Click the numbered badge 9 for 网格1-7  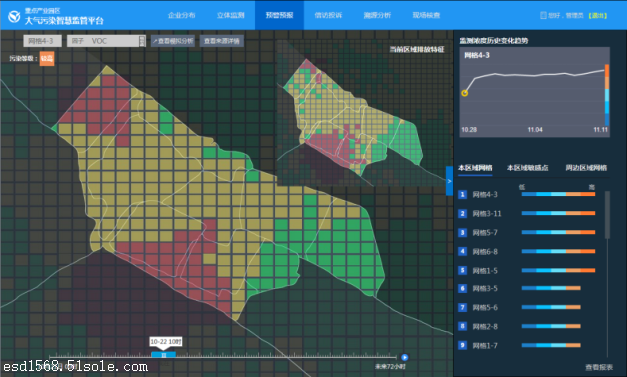click(x=462, y=345)
